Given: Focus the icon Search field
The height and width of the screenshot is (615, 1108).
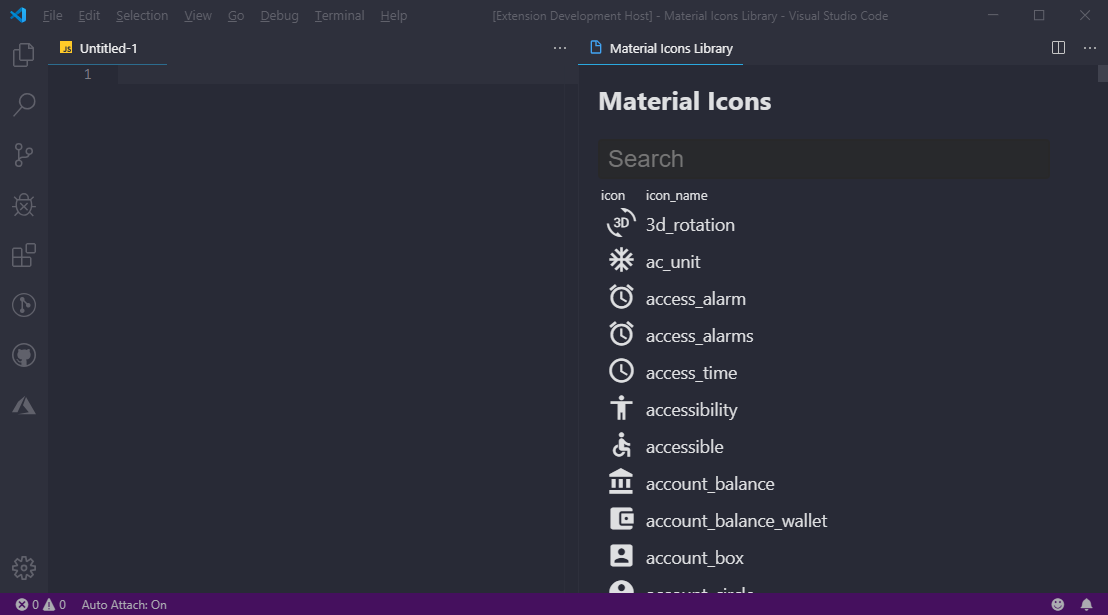Looking at the screenshot, I should click(x=824, y=158).
